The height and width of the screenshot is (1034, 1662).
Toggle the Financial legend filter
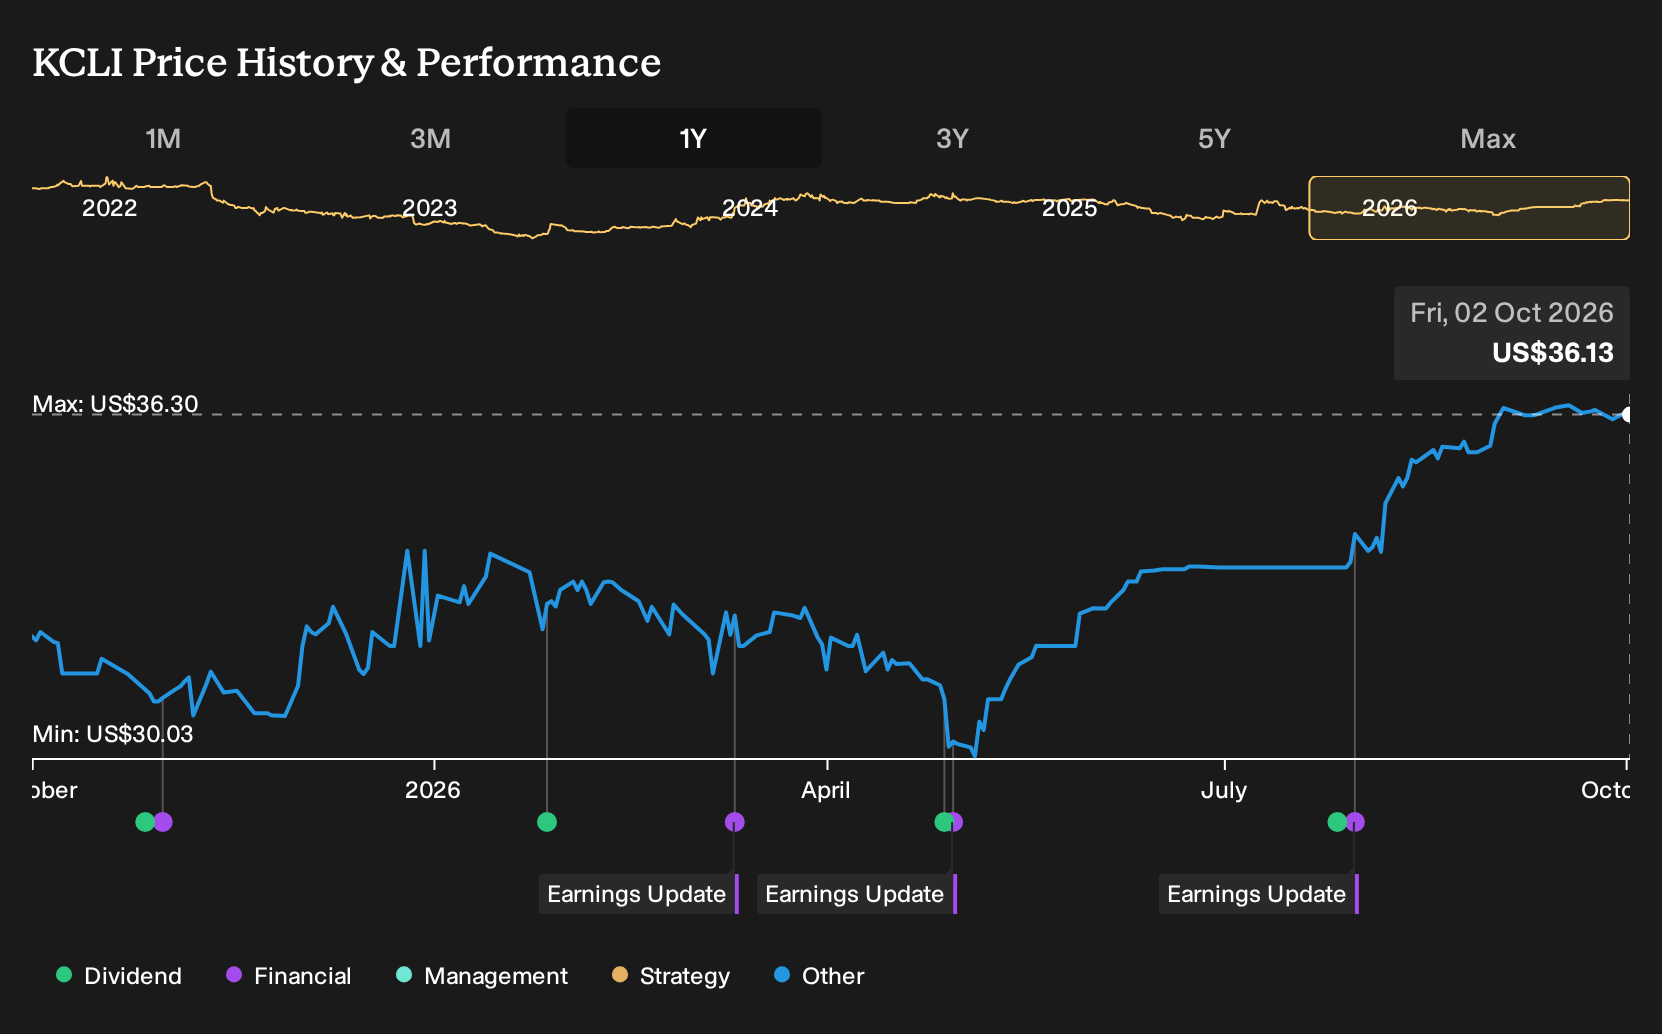pos(288,976)
